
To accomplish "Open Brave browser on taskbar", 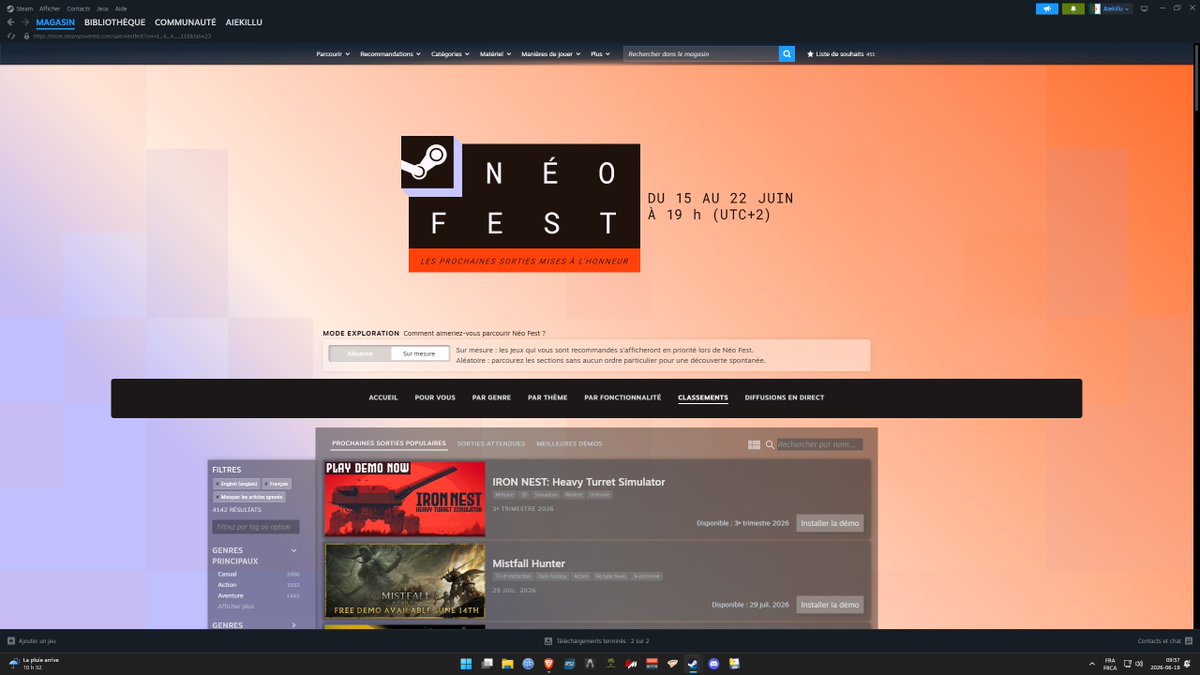I will pos(548,664).
